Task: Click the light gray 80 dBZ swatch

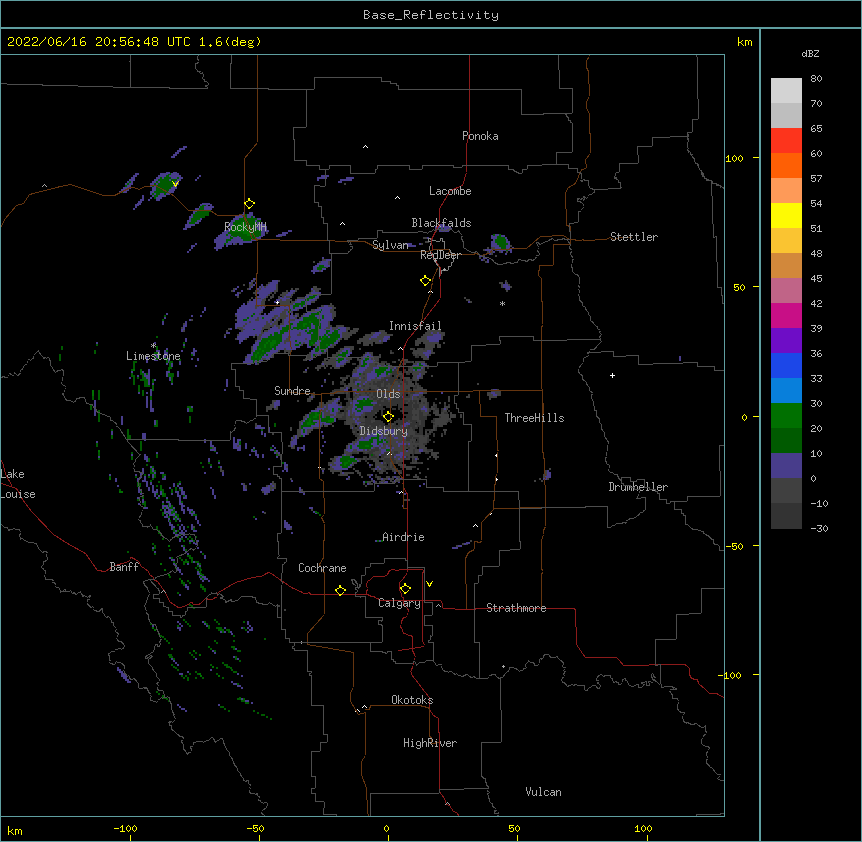Action: point(786,91)
